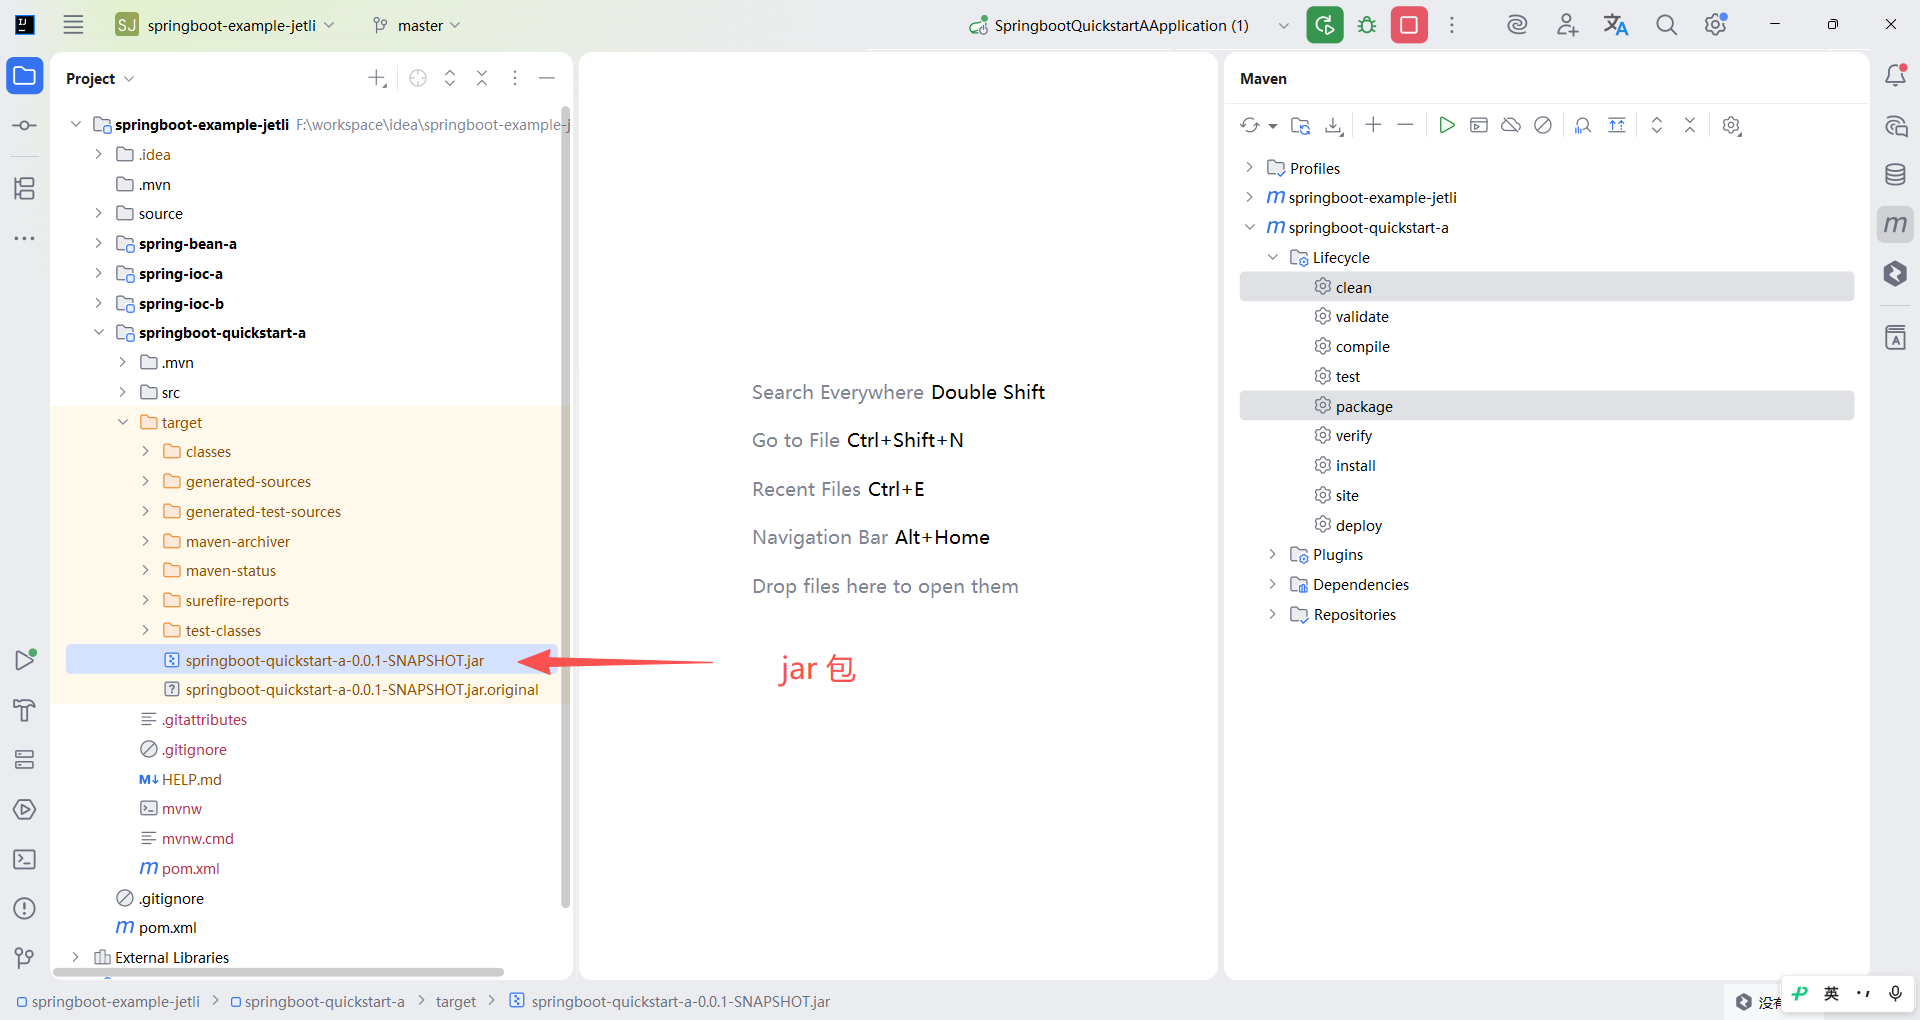Open the Commit tool window
Screen dimensions: 1920x1020
pyautogui.click(x=25, y=126)
